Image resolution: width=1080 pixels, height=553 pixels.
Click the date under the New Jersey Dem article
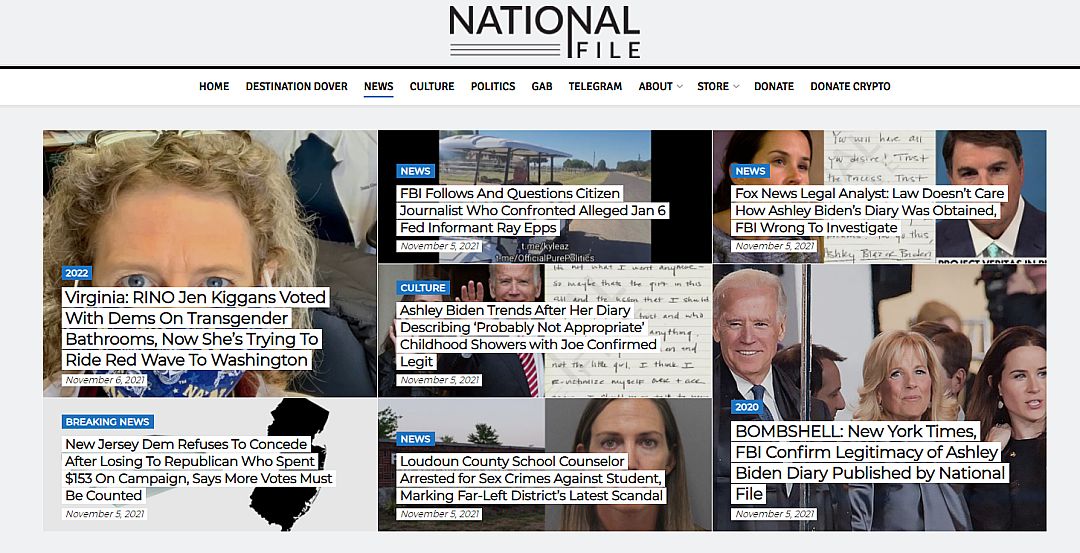pos(105,514)
